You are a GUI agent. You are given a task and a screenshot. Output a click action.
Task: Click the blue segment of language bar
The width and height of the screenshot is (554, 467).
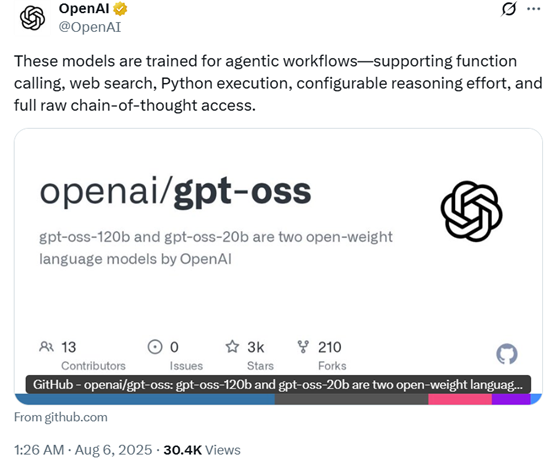[146, 399]
